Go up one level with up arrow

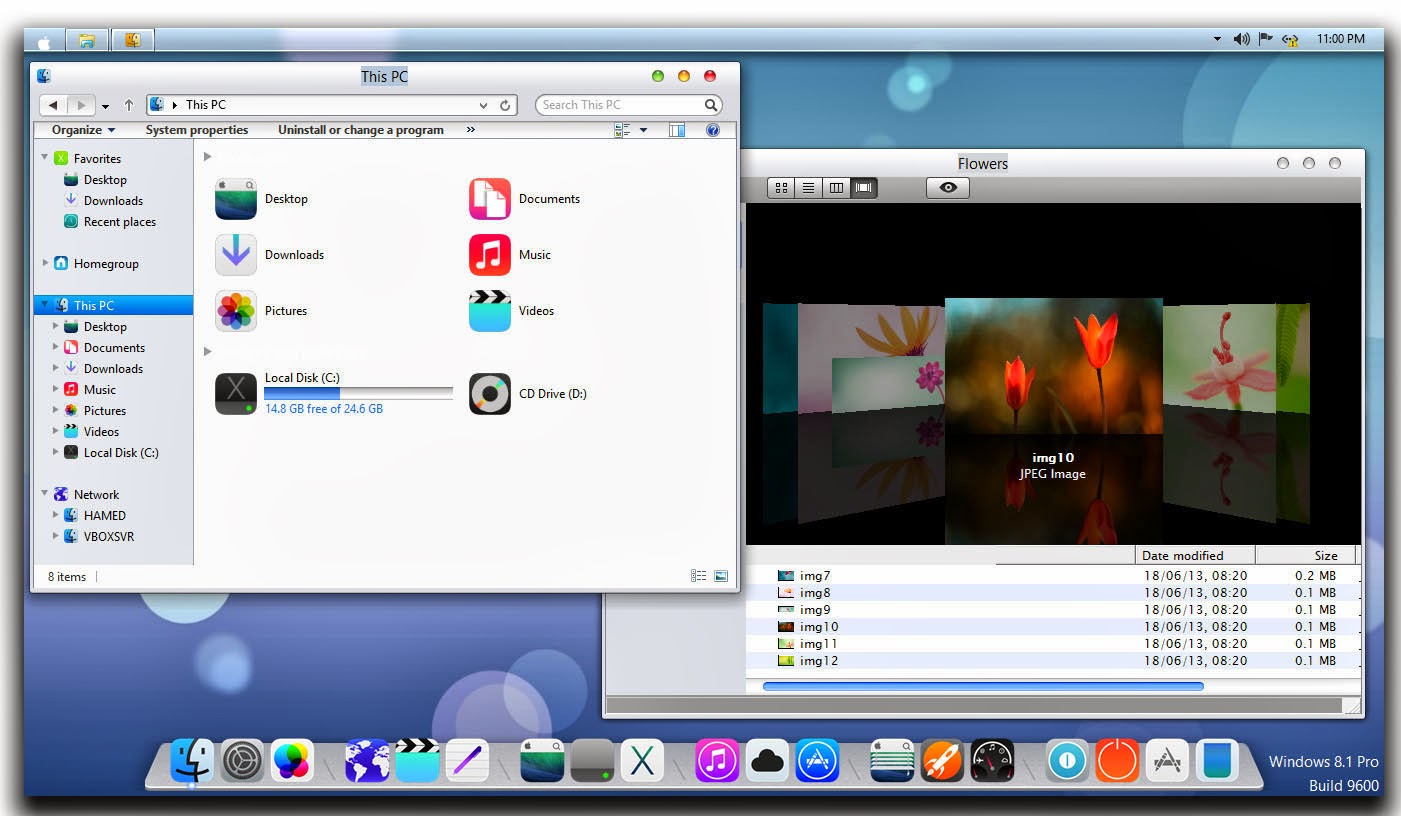click(x=129, y=105)
